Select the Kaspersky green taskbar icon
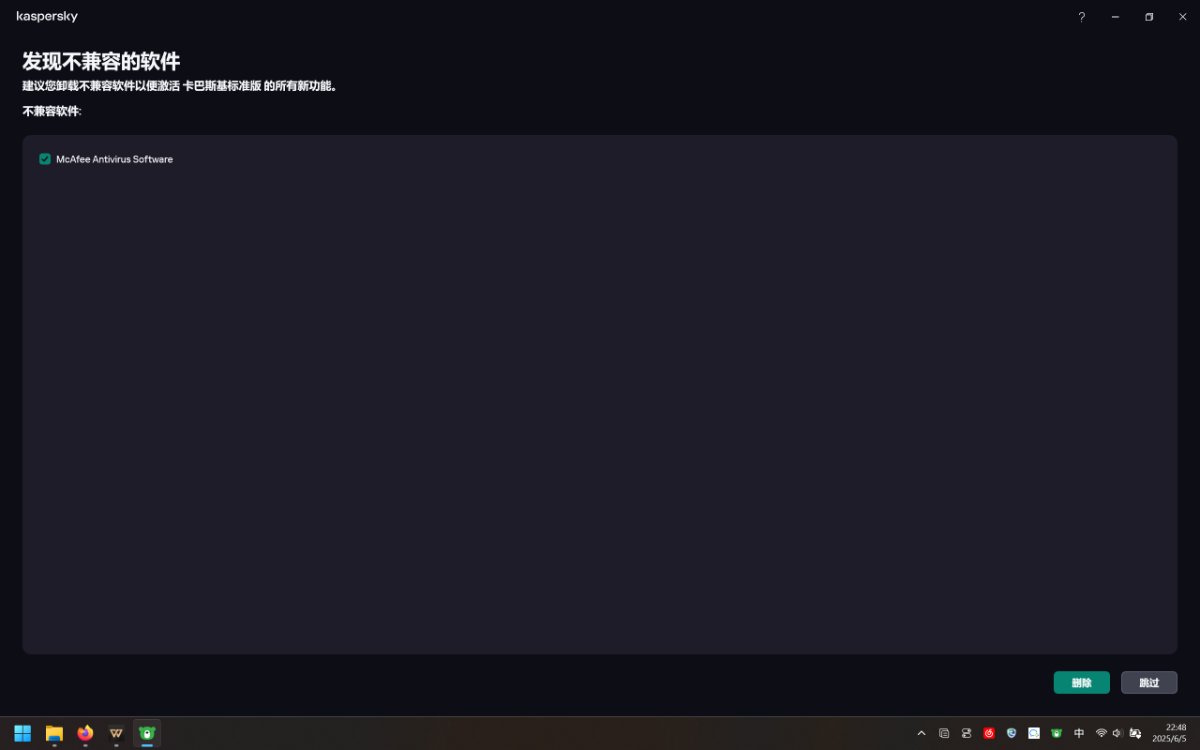 coord(147,733)
